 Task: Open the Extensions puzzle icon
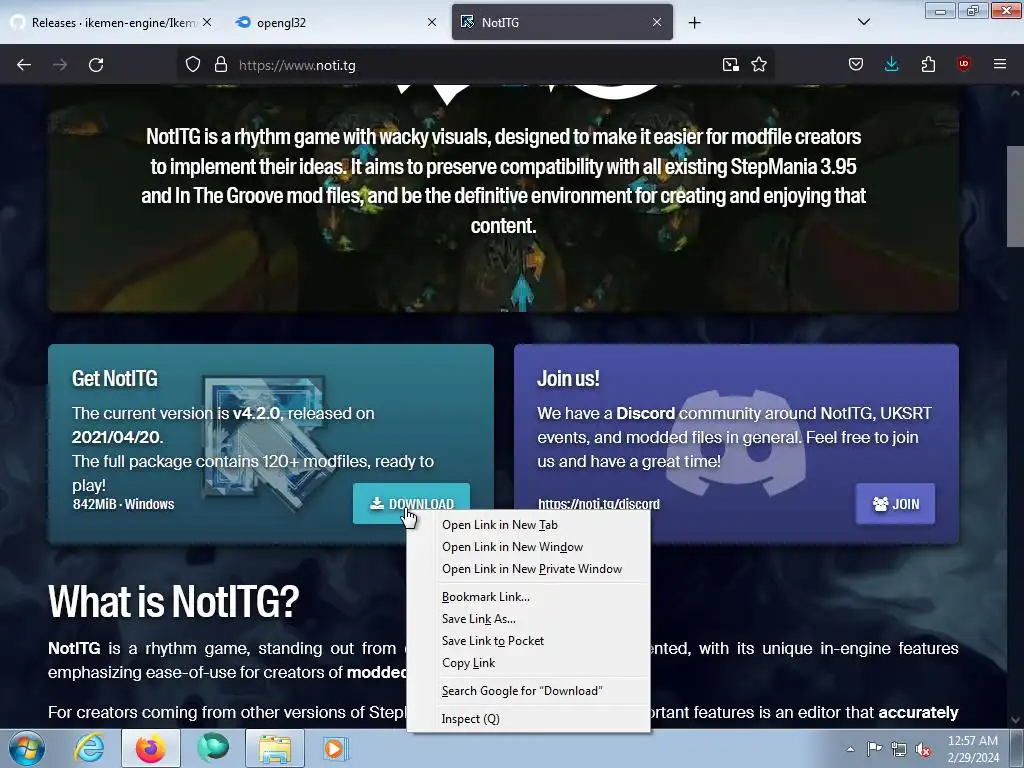[x=928, y=65]
